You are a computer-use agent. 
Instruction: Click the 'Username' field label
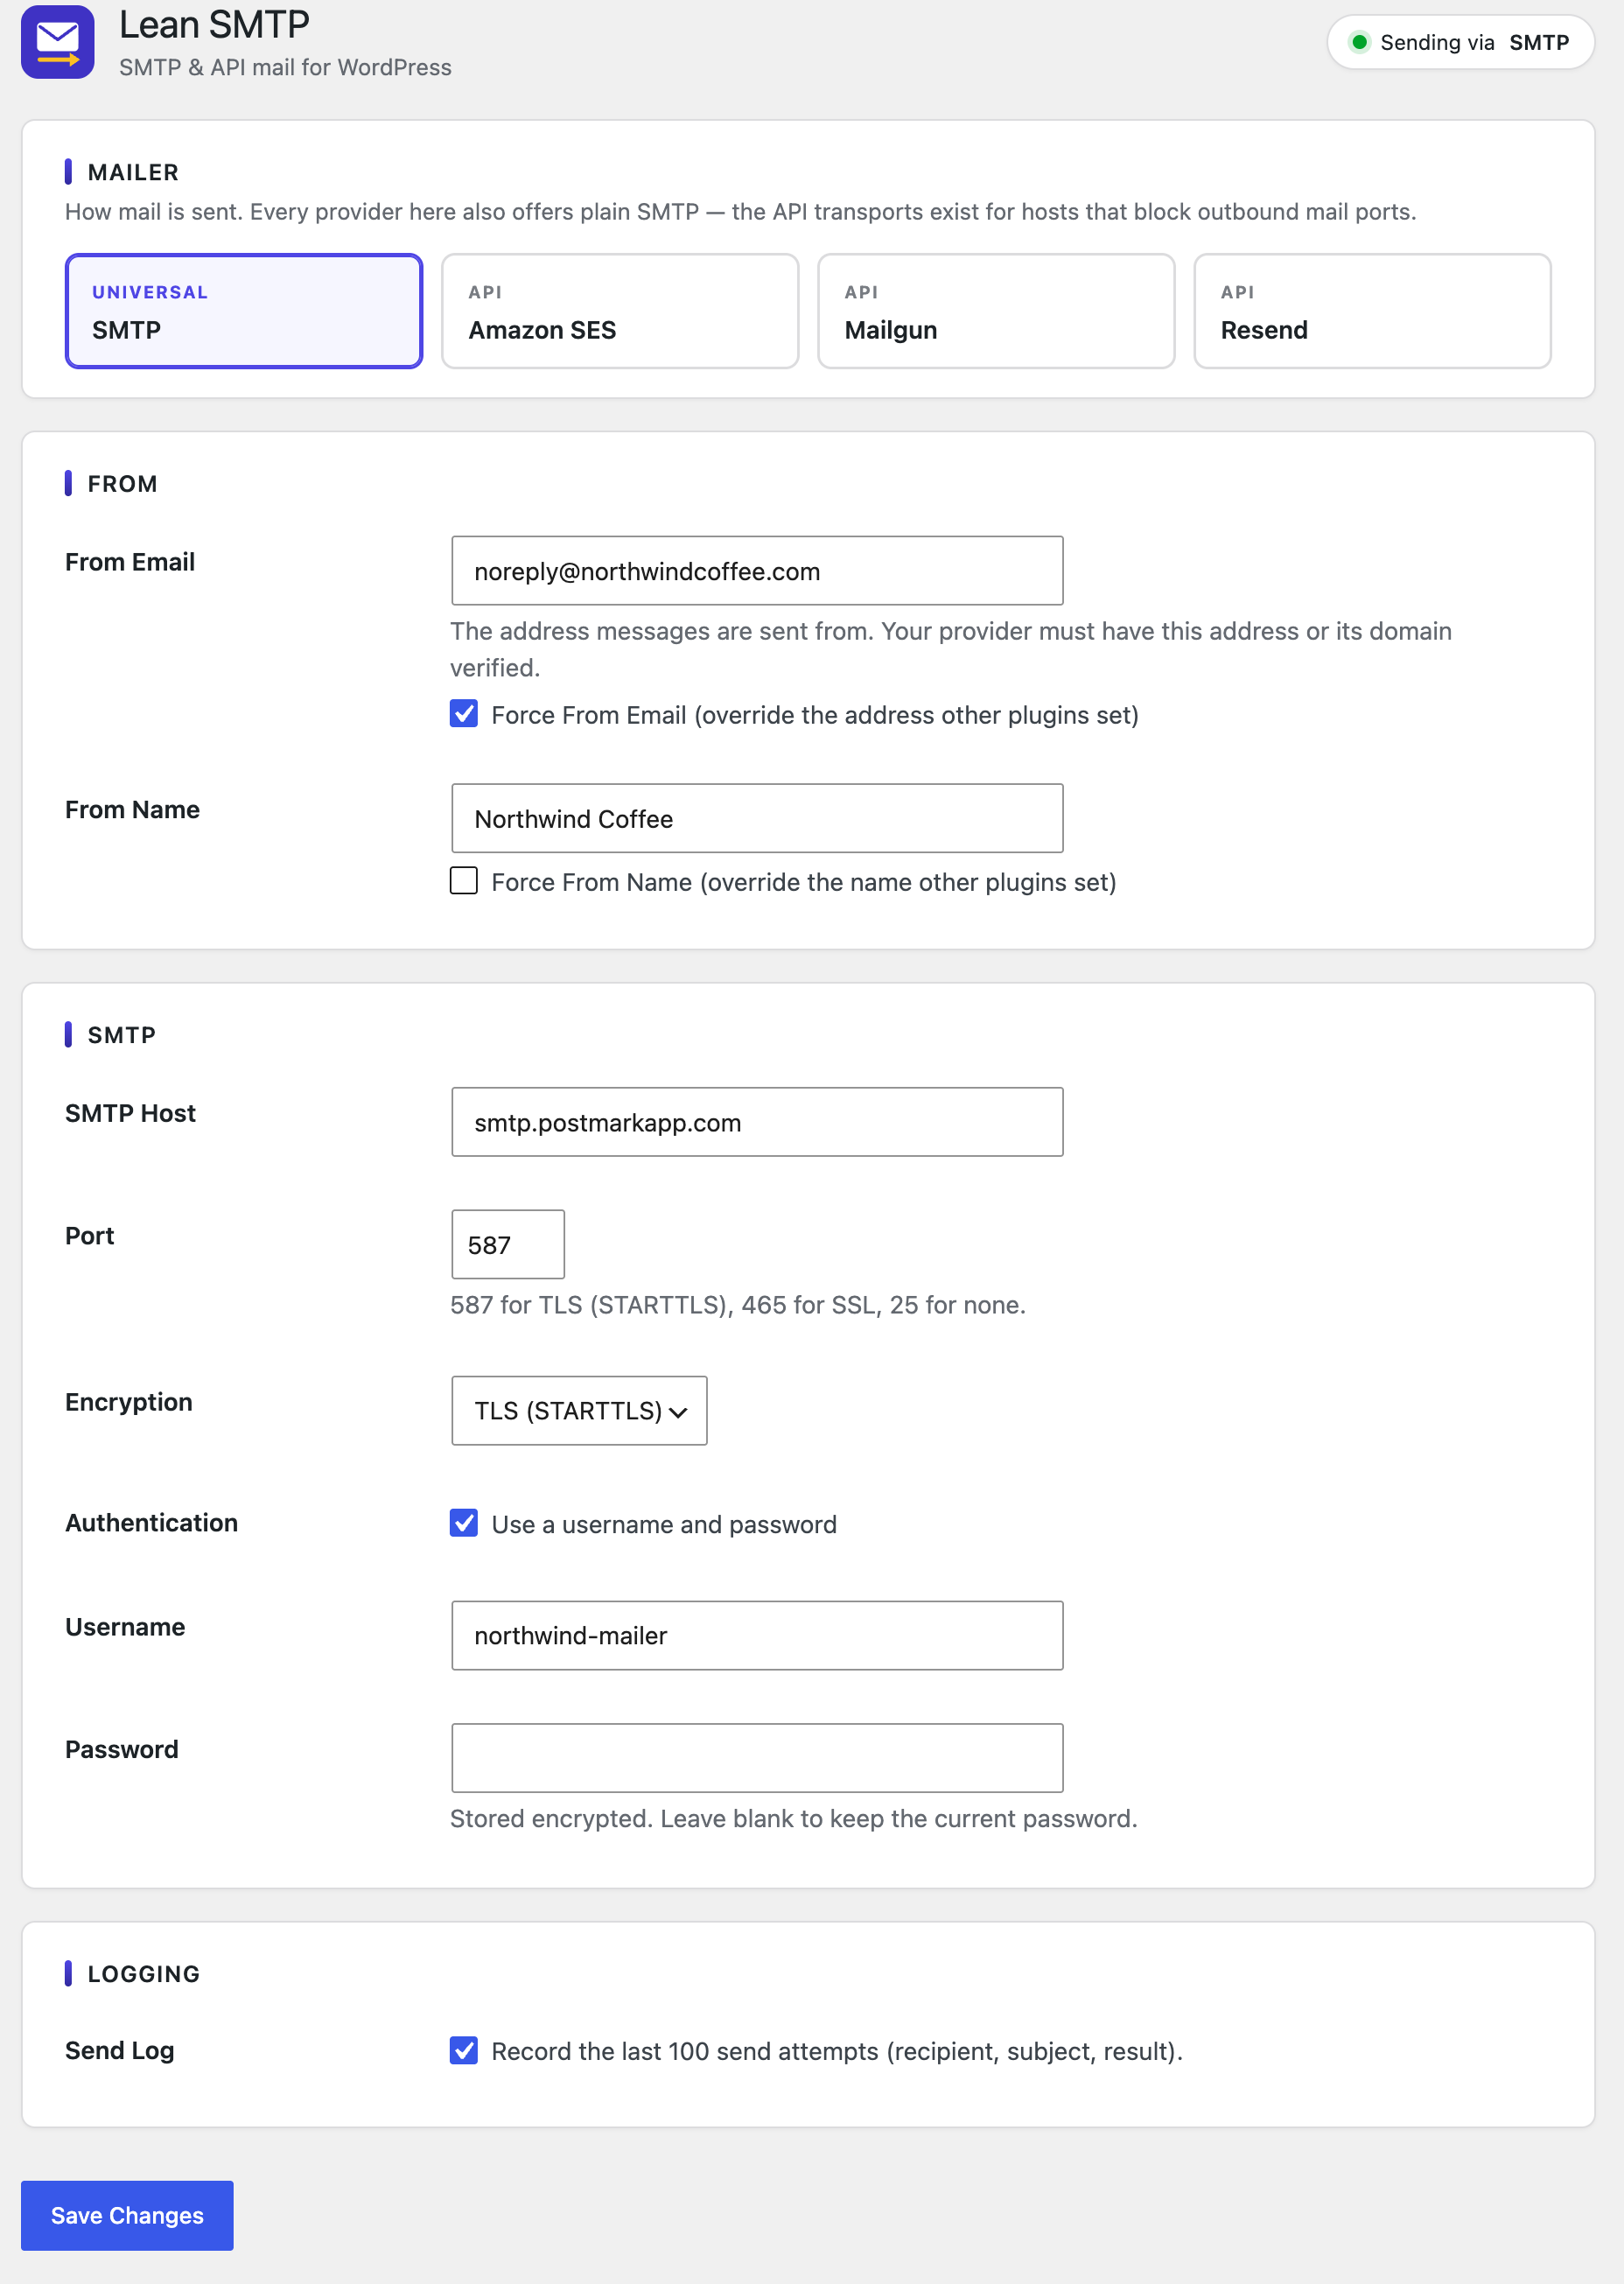point(125,1627)
